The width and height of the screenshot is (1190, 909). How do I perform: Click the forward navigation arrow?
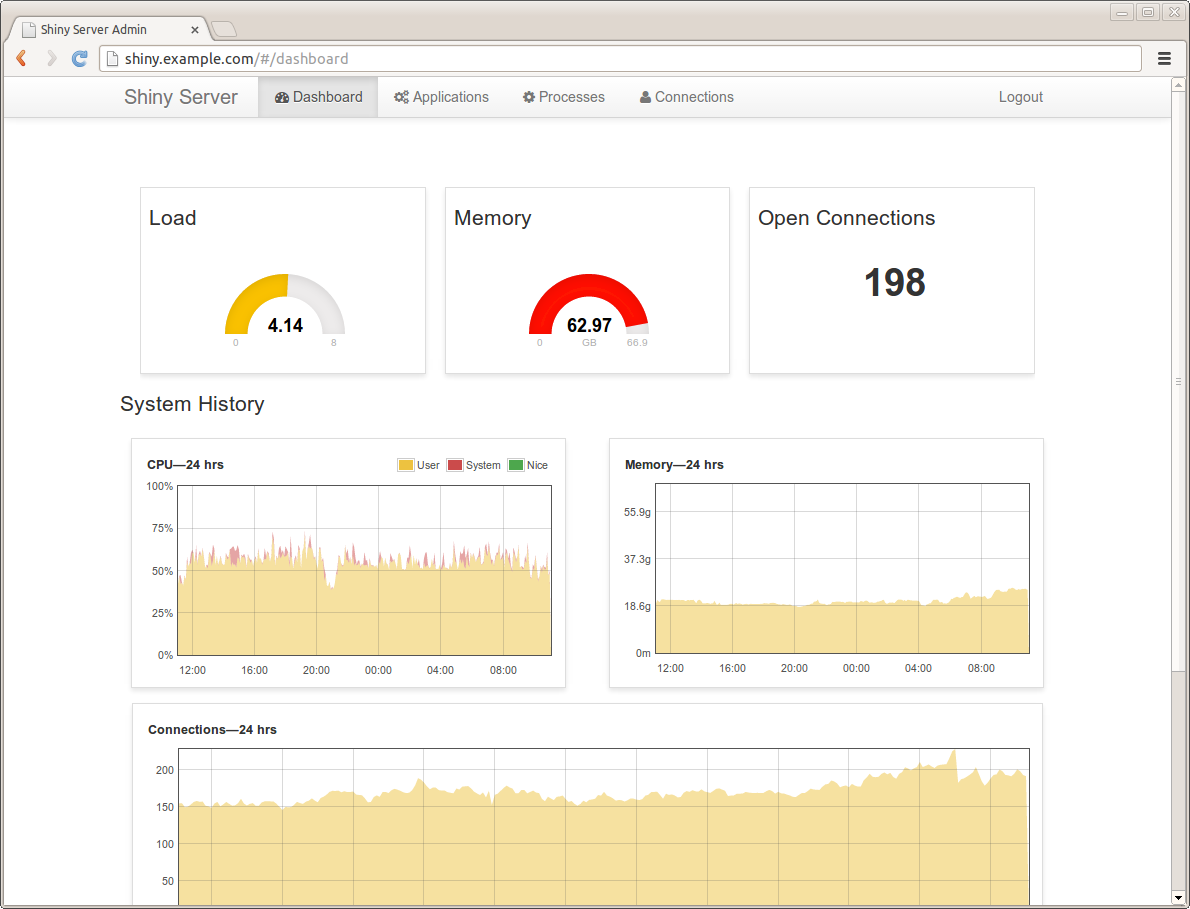click(x=50, y=58)
